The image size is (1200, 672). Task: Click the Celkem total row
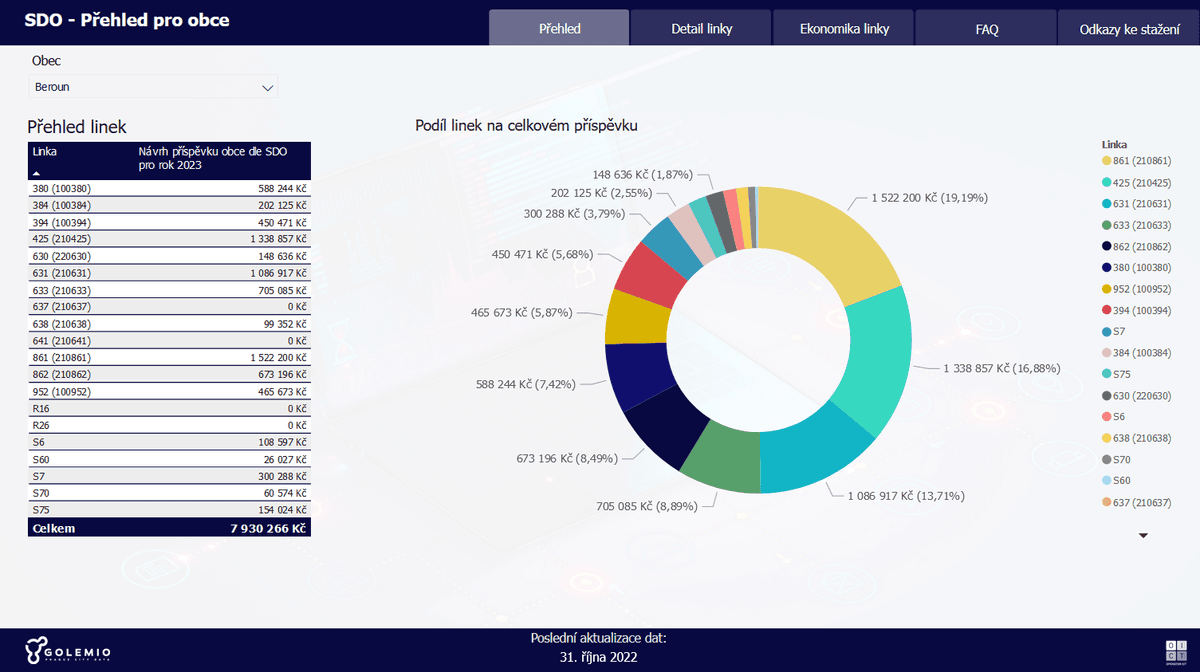pos(169,527)
